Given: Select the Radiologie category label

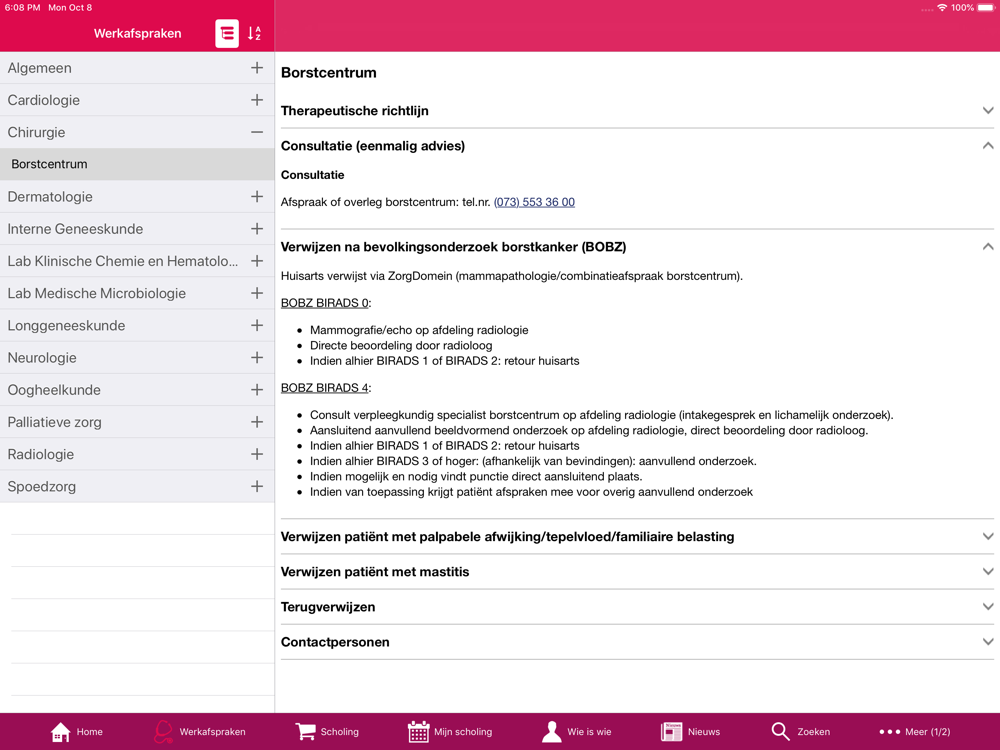Looking at the screenshot, I should [41, 454].
